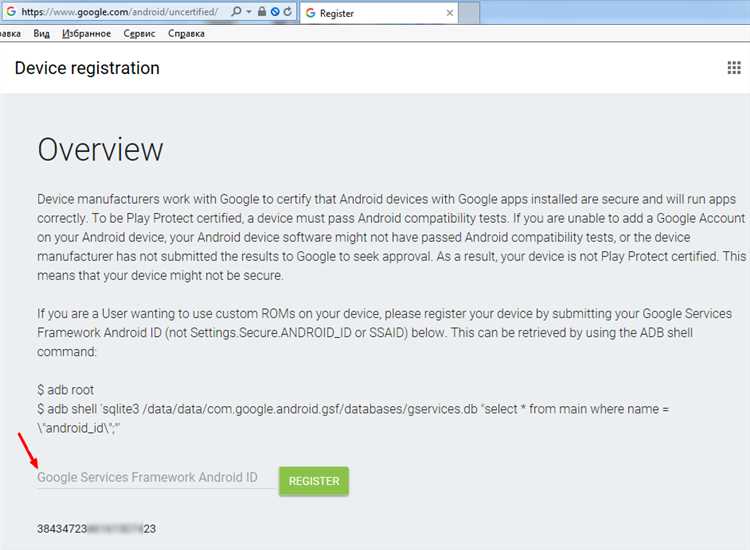The image size is (750, 550).
Task: Open the Избранное menu
Action: 87,33
